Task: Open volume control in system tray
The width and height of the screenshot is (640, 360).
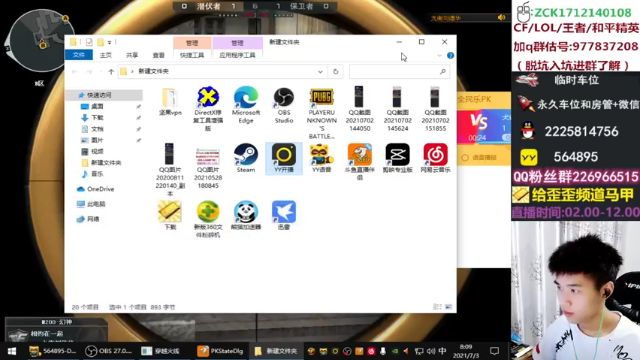Action: [x=431, y=351]
